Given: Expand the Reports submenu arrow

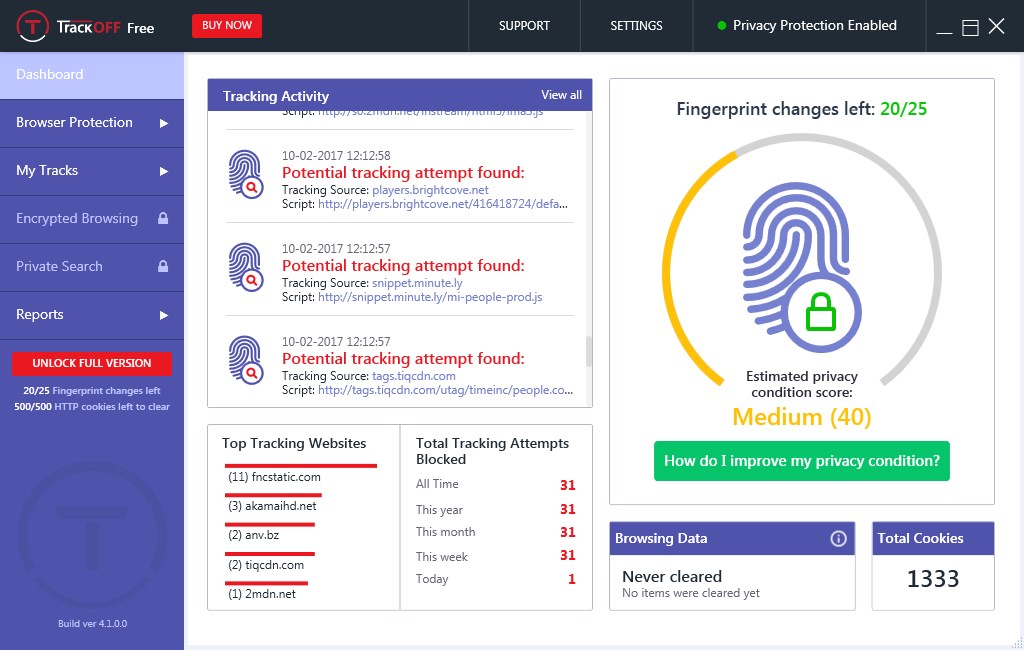Looking at the screenshot, I should 164,315.
